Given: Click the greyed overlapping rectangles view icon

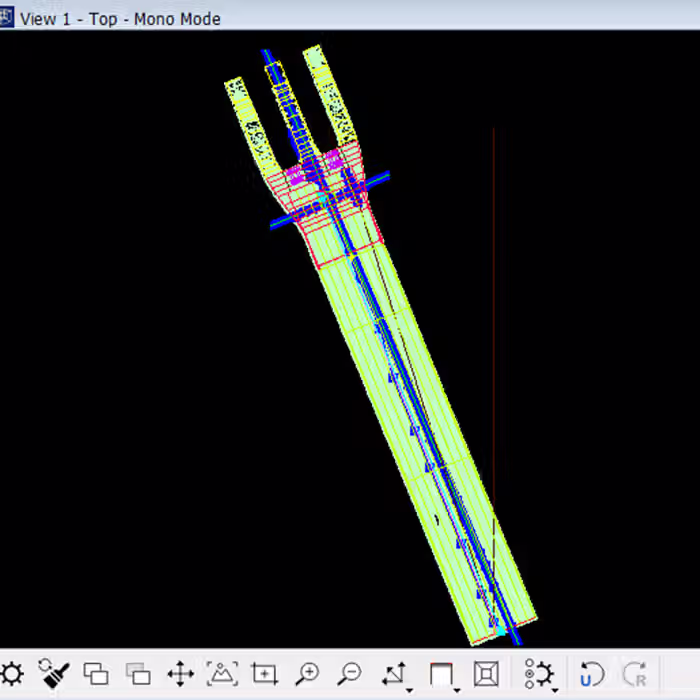Looking at the screenshot, I should pos(138,673).
